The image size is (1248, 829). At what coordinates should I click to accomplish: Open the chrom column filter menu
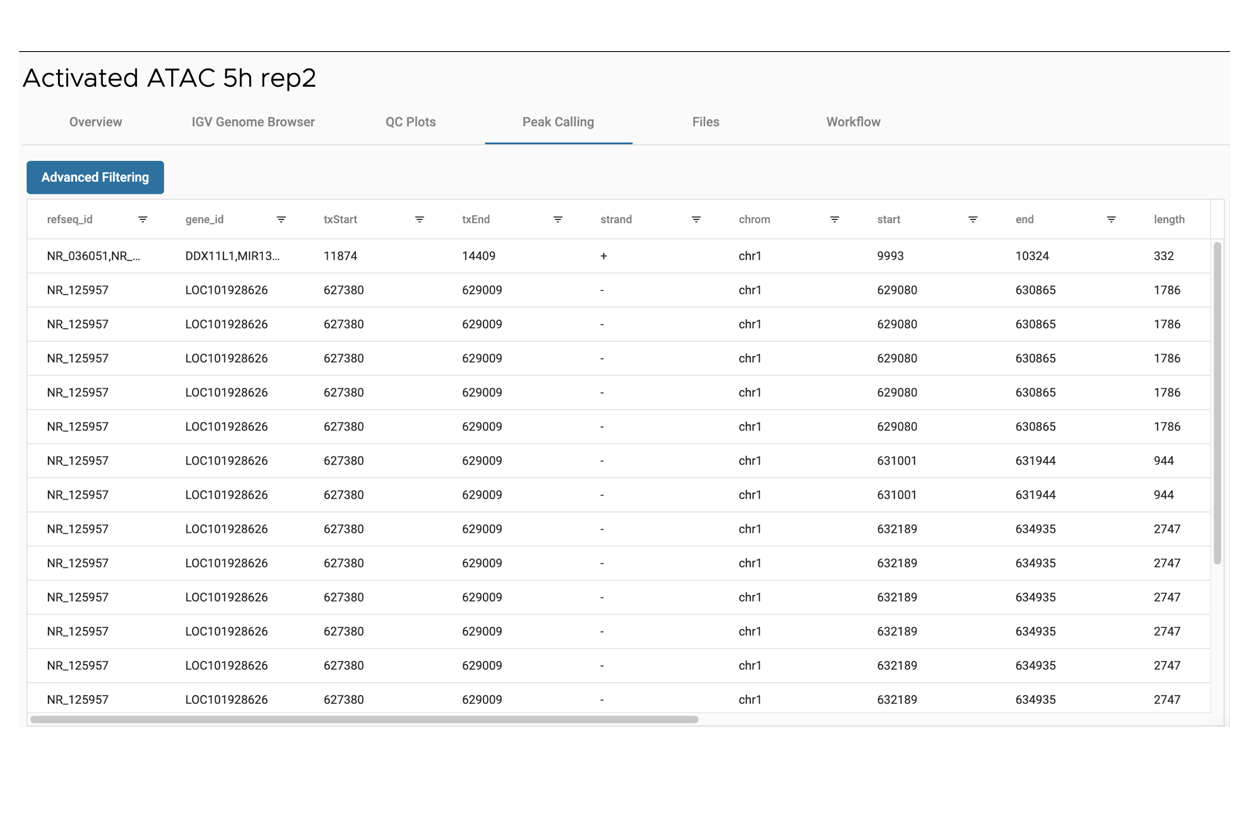click(834, 220)
